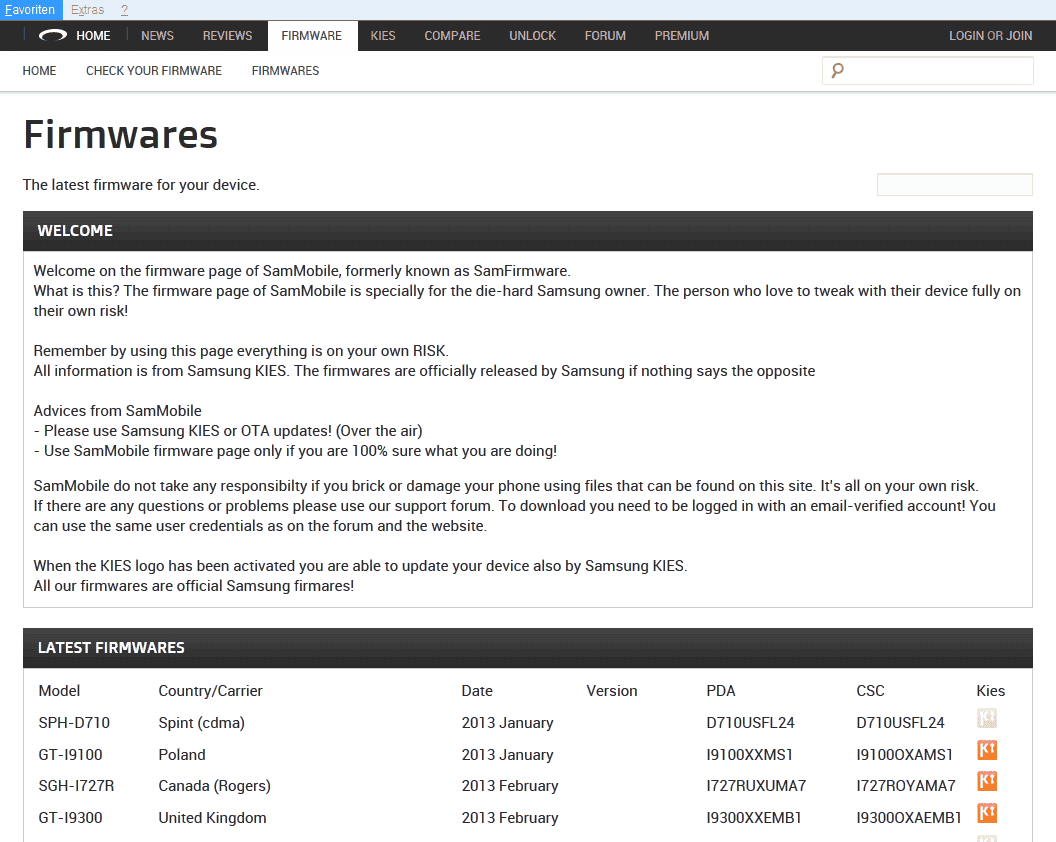Select model SPH-D710 in the table
Viewport: 1056px width, 842px height.
point(74,723)
